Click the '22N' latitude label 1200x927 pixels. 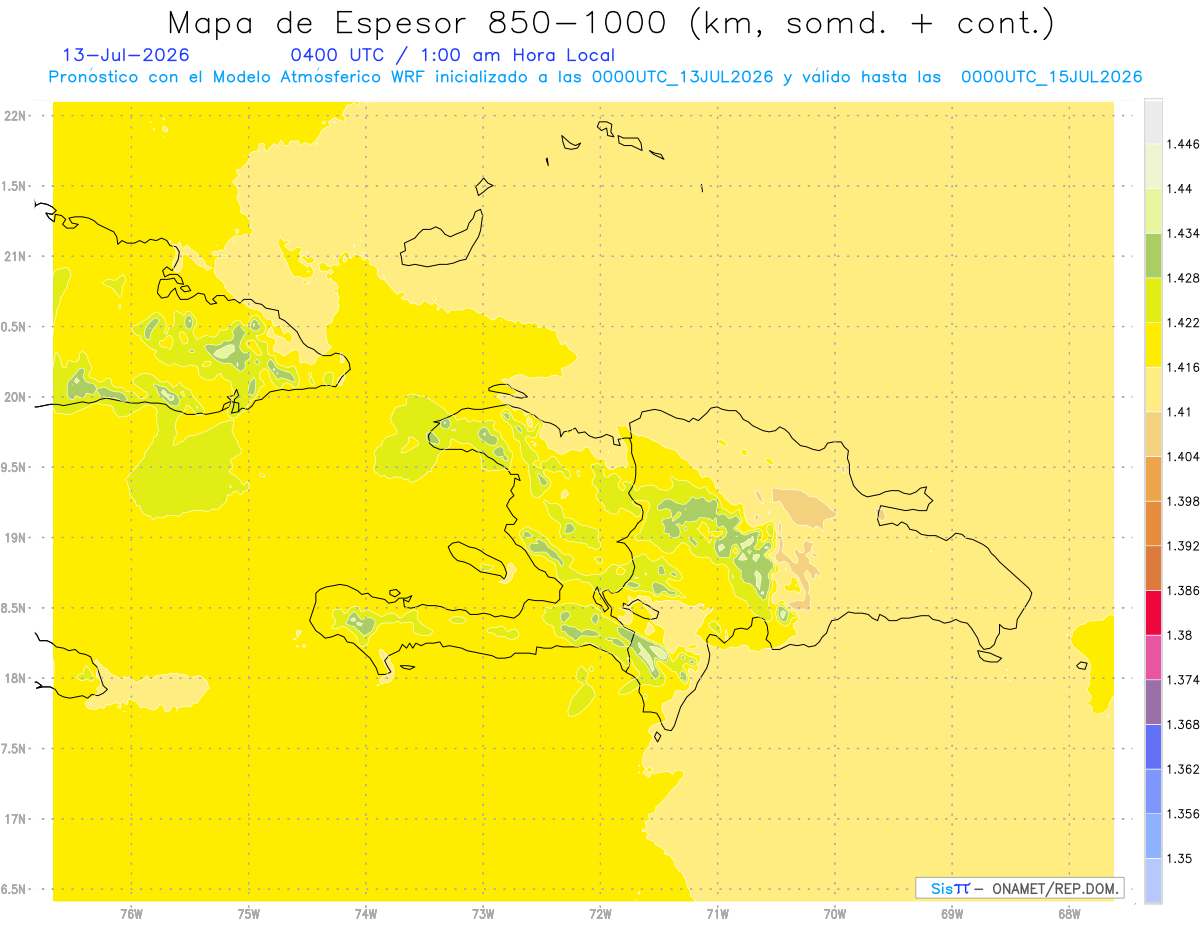(15, 116)
